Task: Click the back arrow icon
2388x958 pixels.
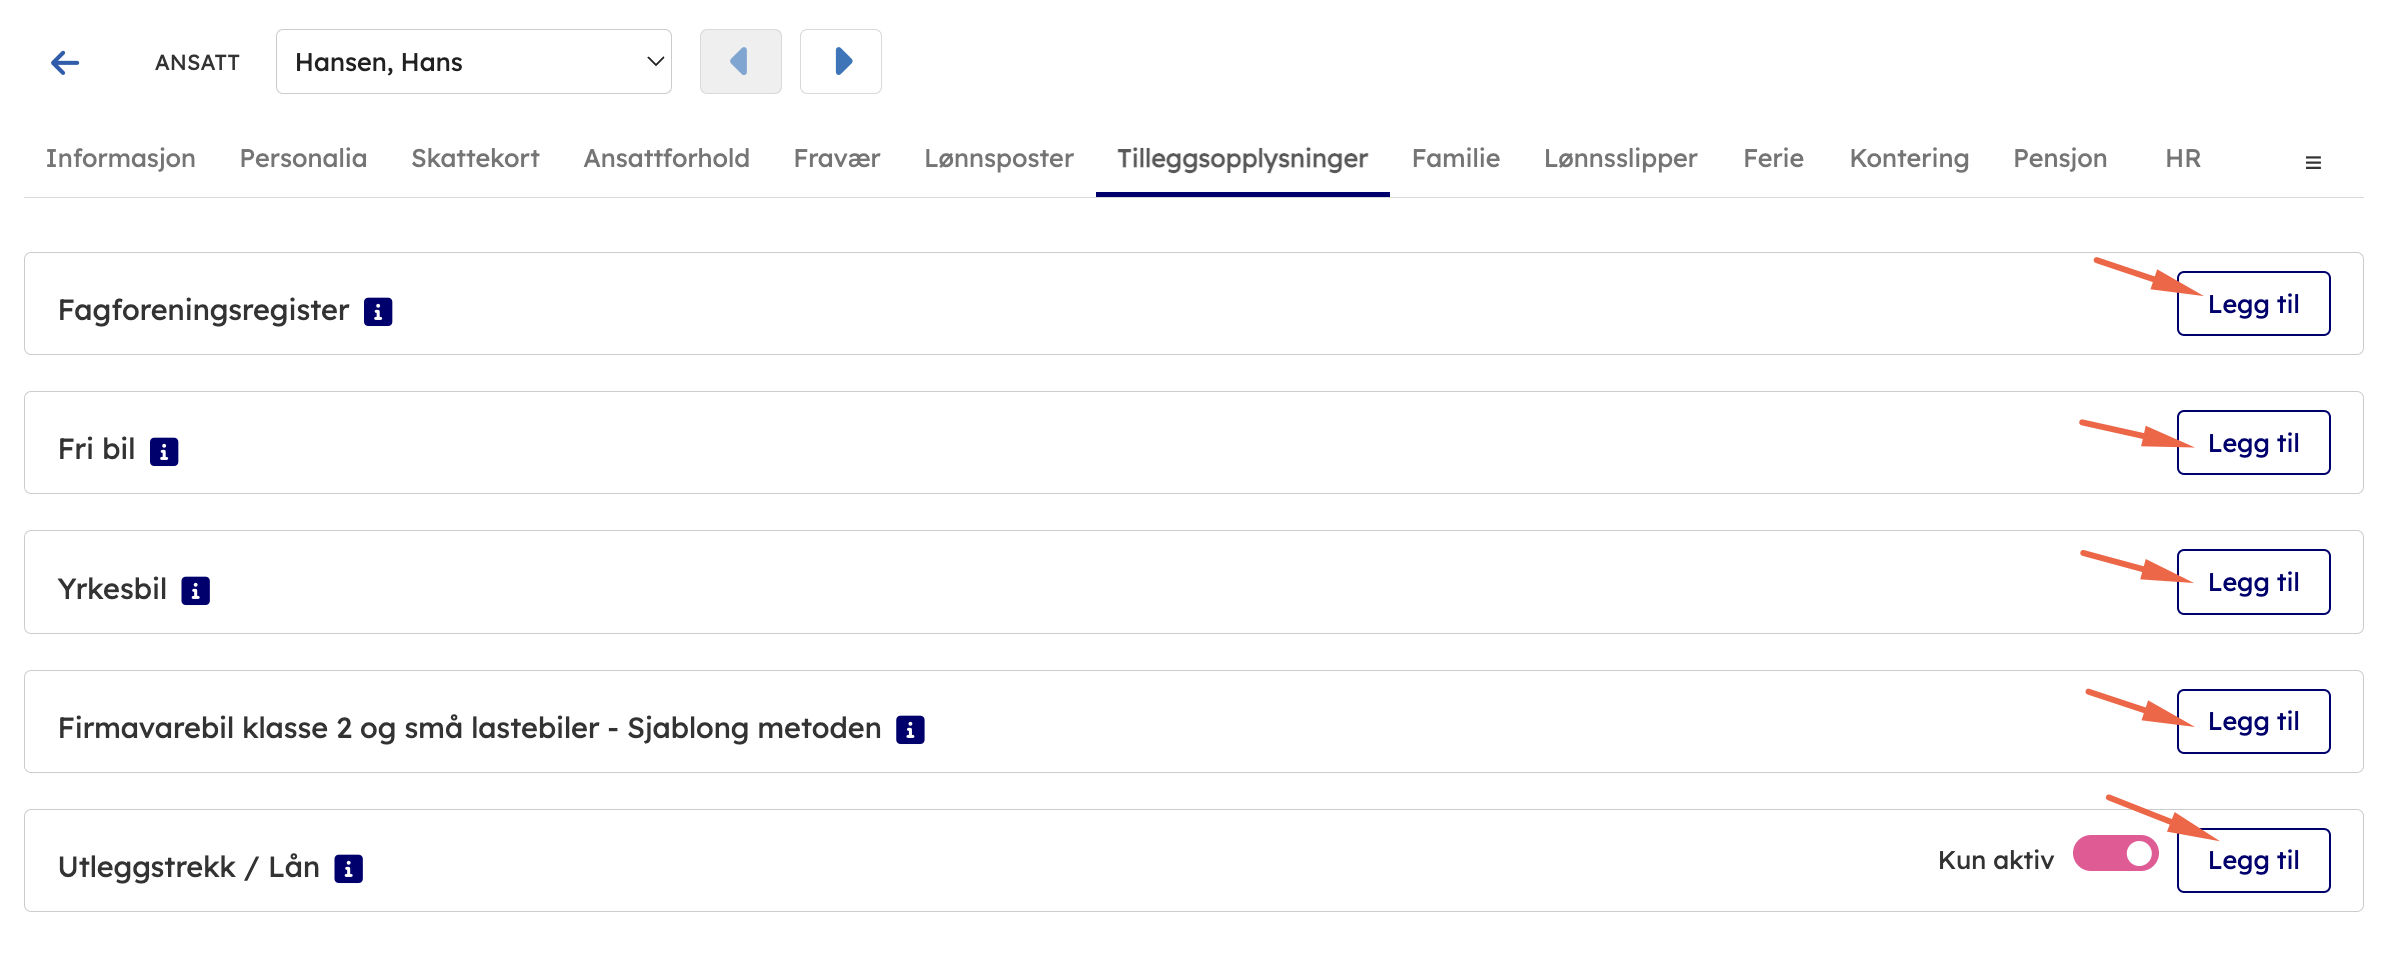Action: [x=65, y=63]
